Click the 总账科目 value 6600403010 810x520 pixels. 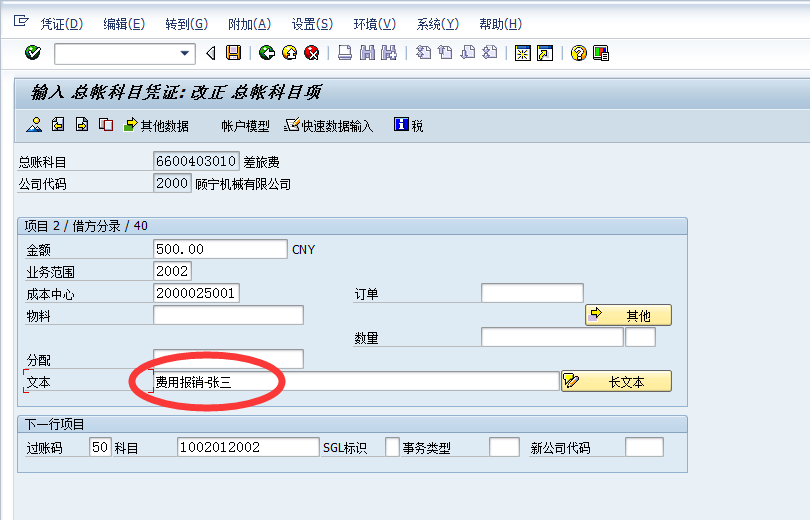196,161
